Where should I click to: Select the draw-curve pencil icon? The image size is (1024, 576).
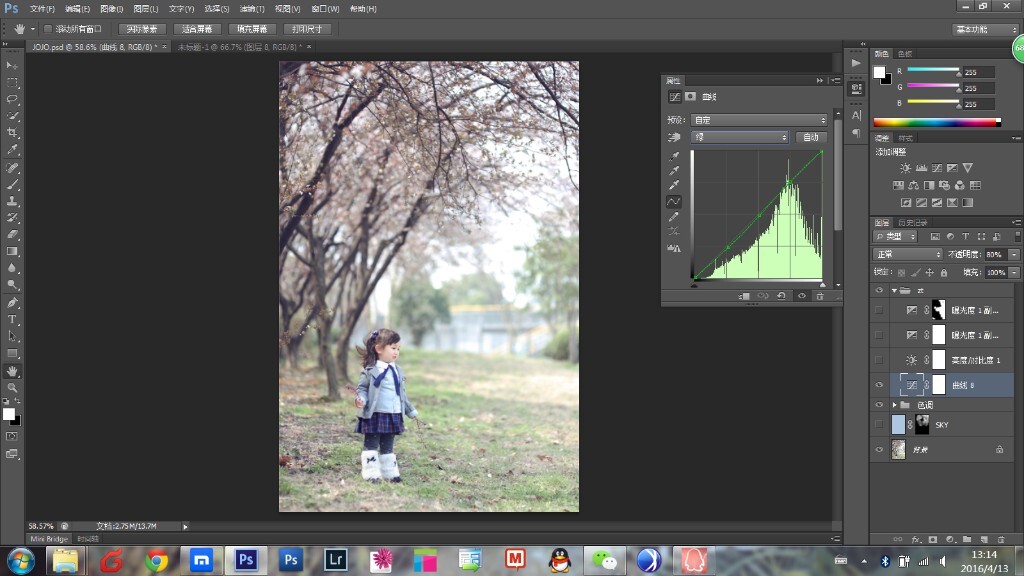pyautogui.click(x=674, y=217)
